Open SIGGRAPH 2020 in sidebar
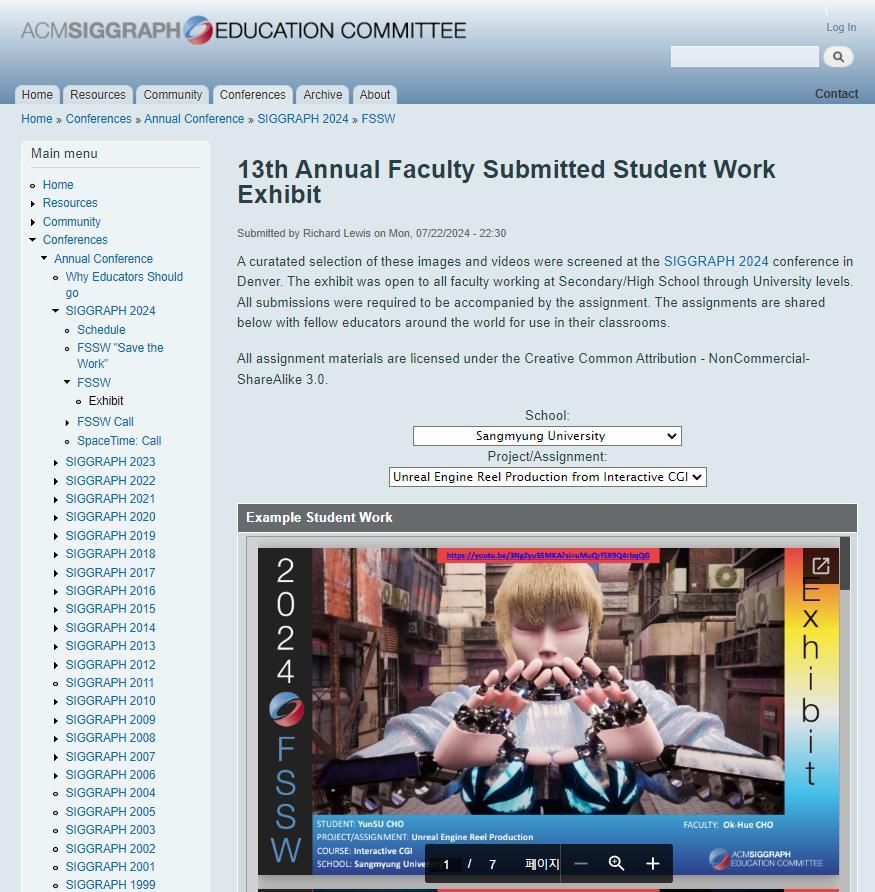 (110, 517)
